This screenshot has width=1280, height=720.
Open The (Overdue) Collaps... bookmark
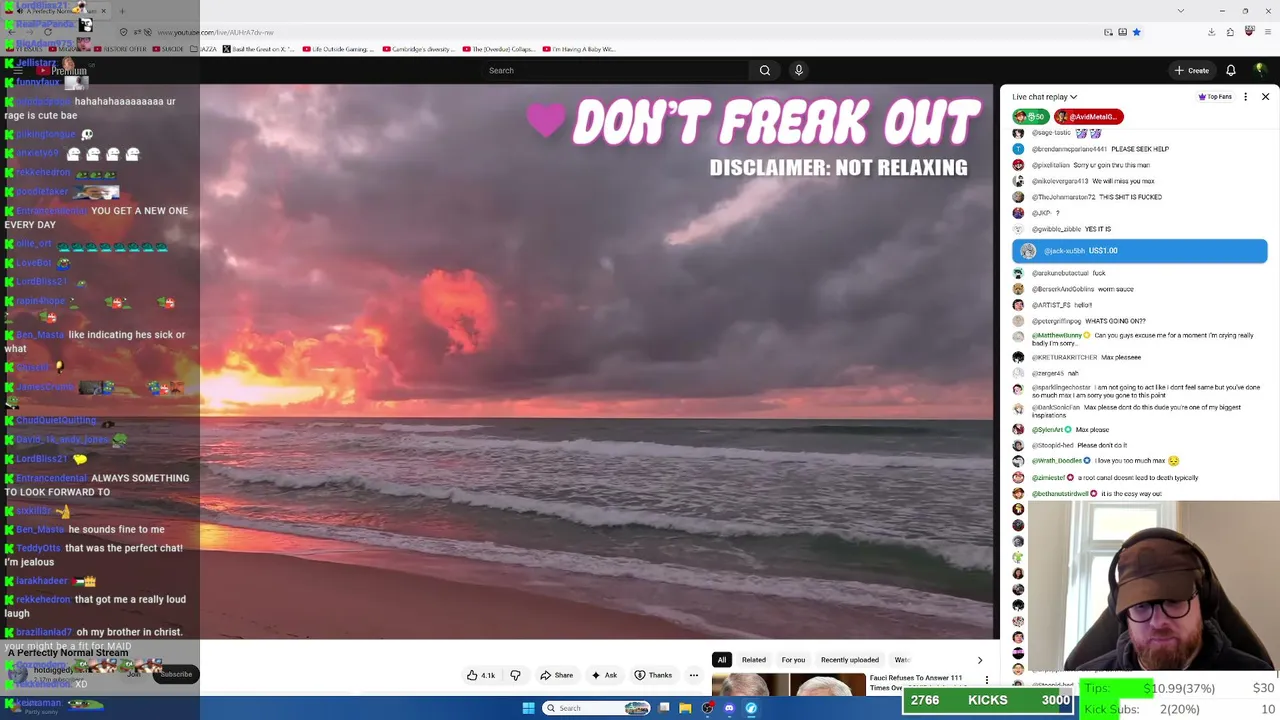[x=498, y=49]
